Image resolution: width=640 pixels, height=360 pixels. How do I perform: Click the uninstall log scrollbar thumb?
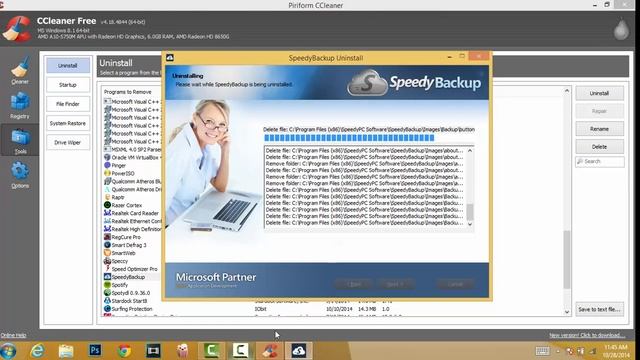coord(470,212)
